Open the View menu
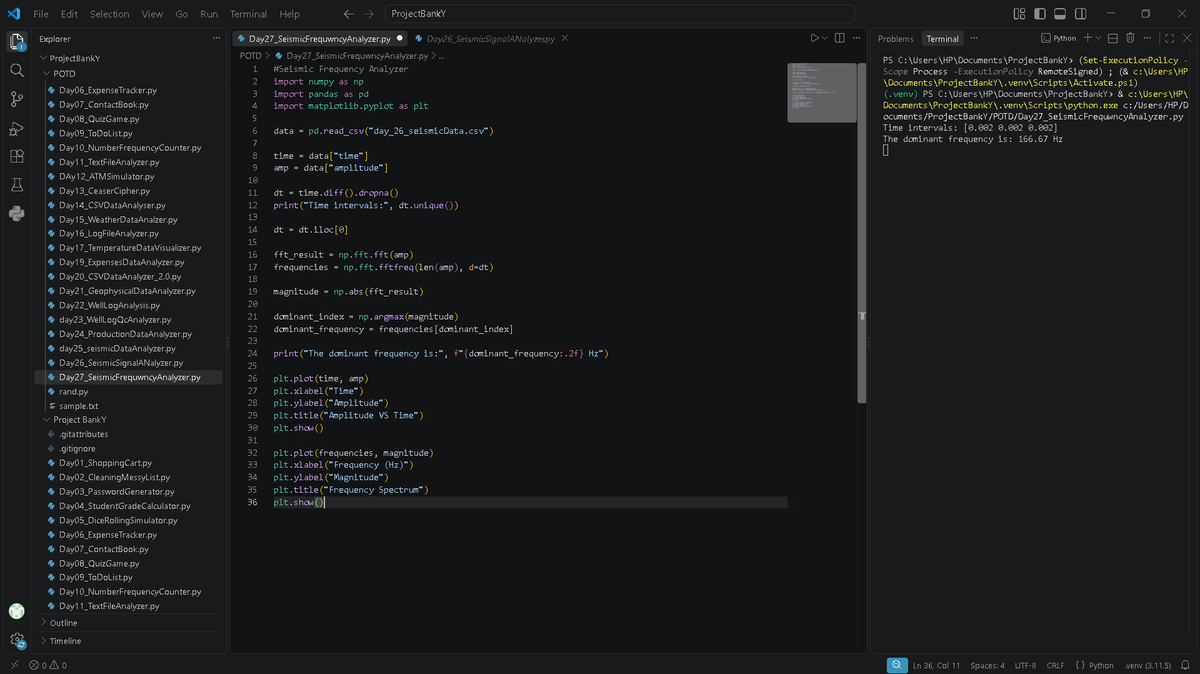This screenshot has width=1200, height=674. (152, 14)
